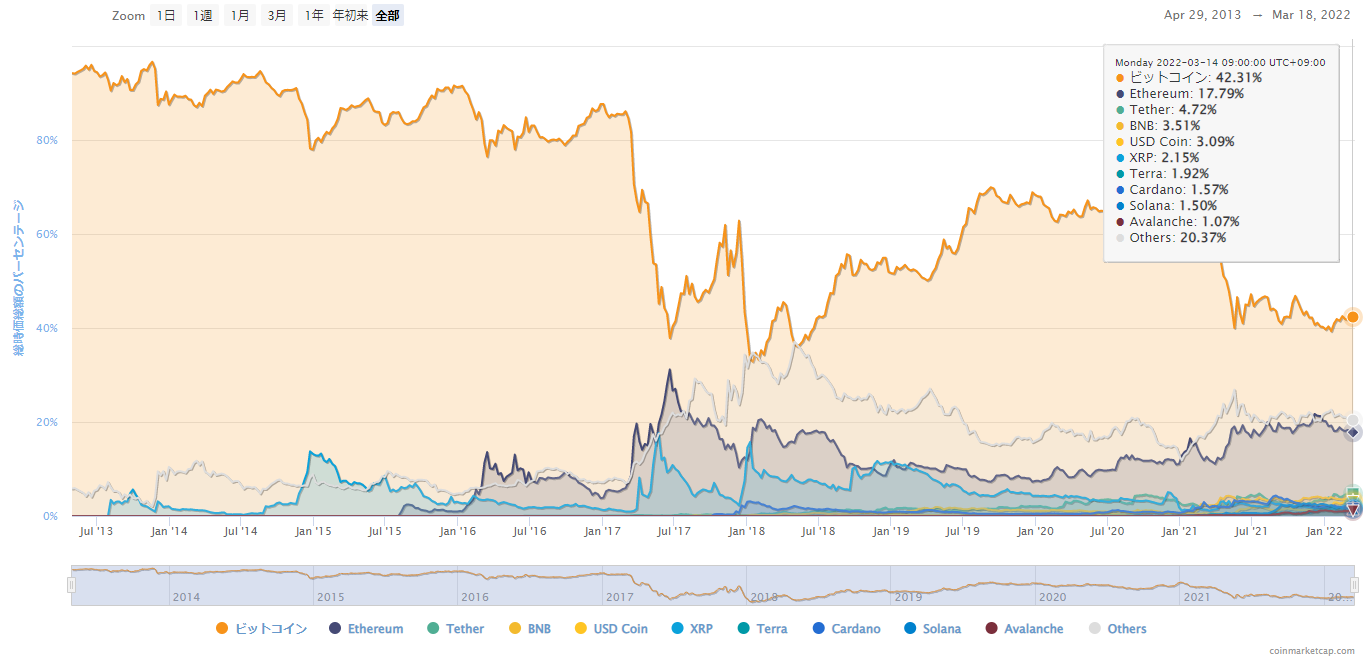Viewport: 1369px width, 666px height.
Task: Switch to the 全部 zoom range
Action: [388, 15]
